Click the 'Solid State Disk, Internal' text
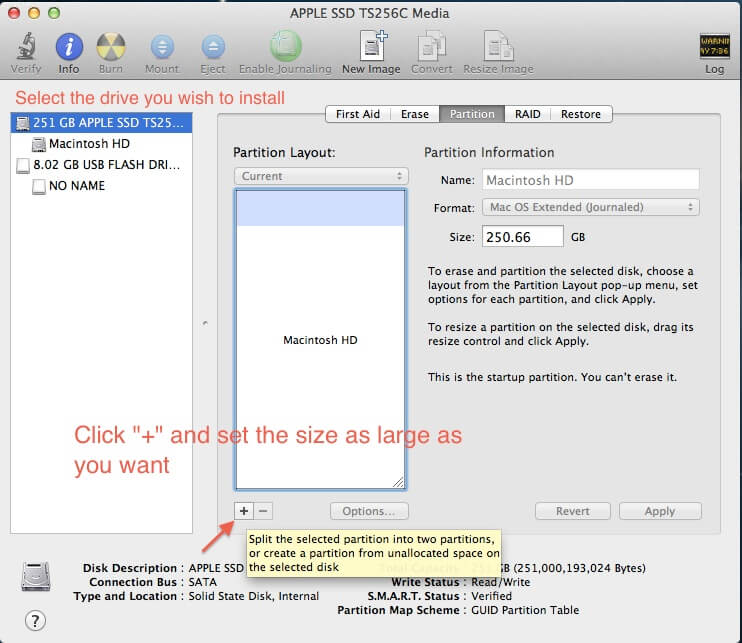 (254, 596)
